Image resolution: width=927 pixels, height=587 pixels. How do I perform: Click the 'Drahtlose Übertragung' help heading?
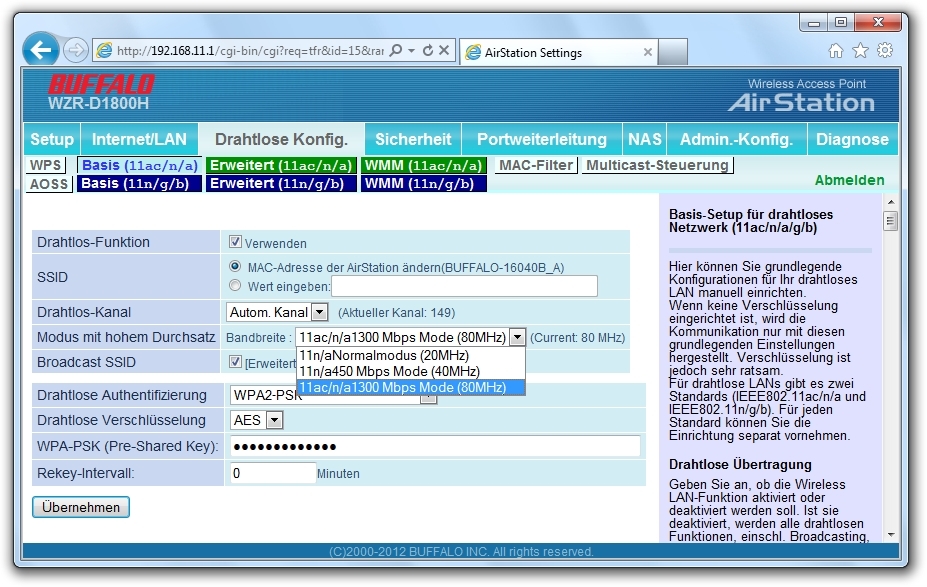point(740,464)
